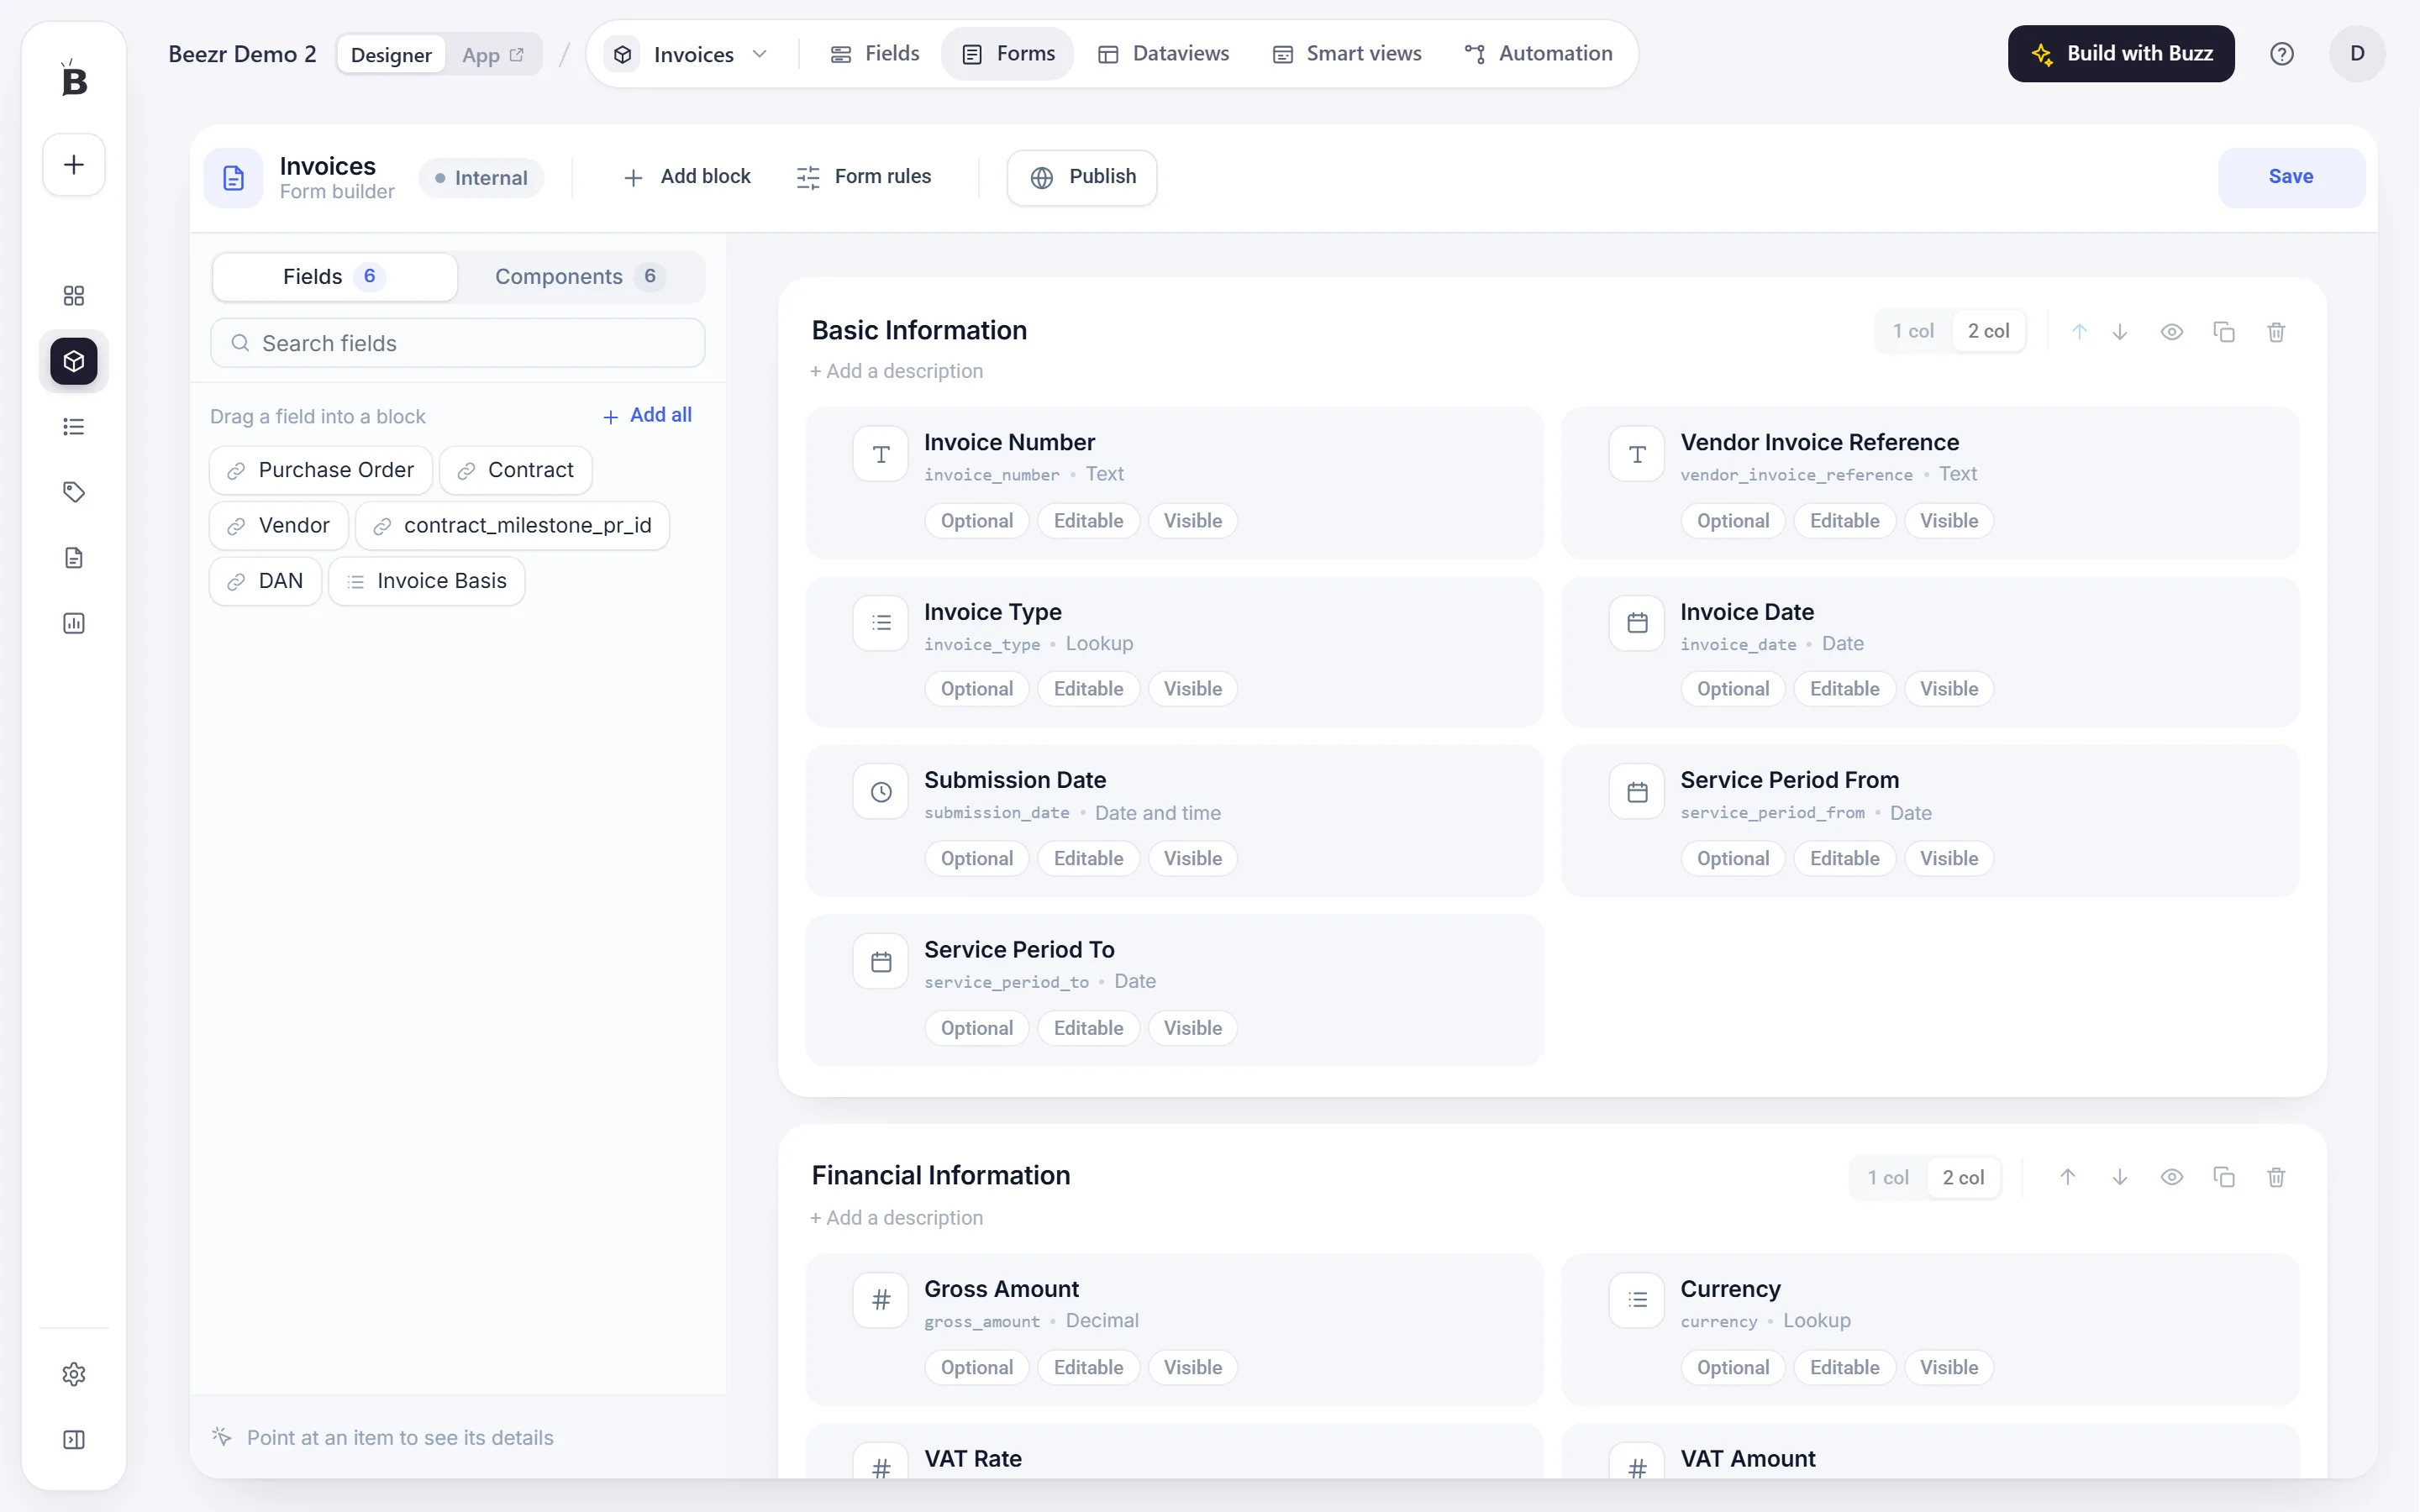
Task: Toggle Visible on Invoice Date field
Action: (1949, 689)
